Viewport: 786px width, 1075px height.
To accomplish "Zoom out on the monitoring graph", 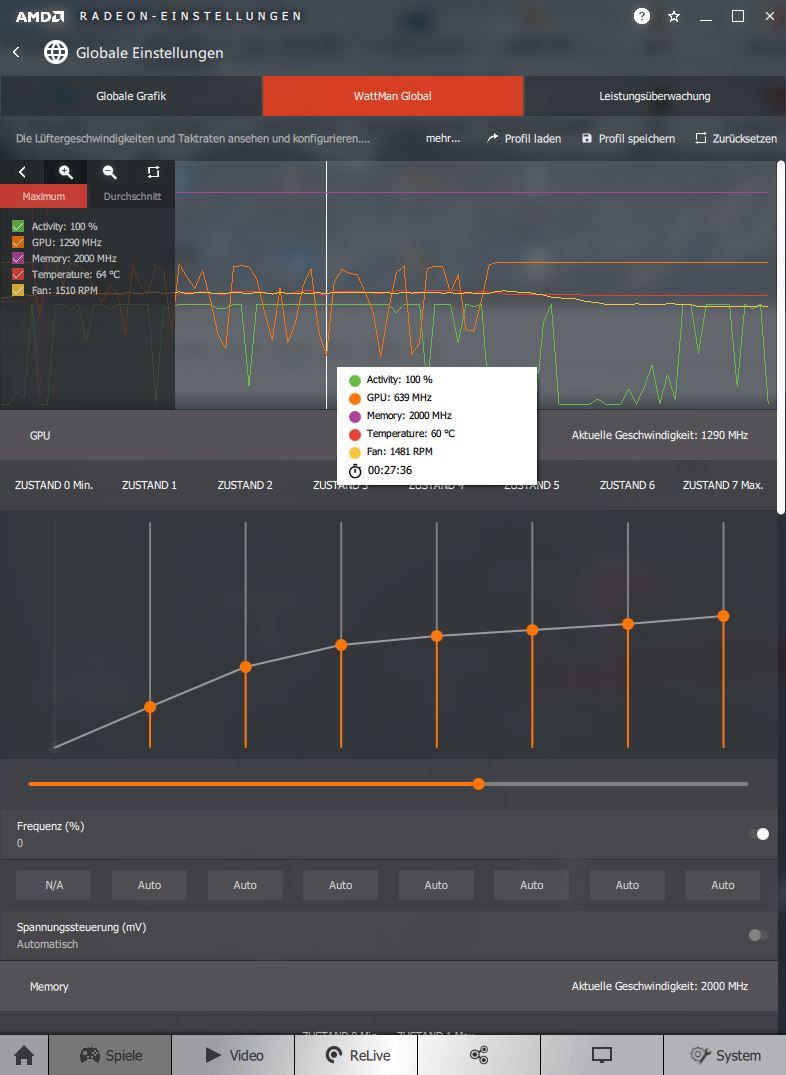I will (x=109, y=172).
